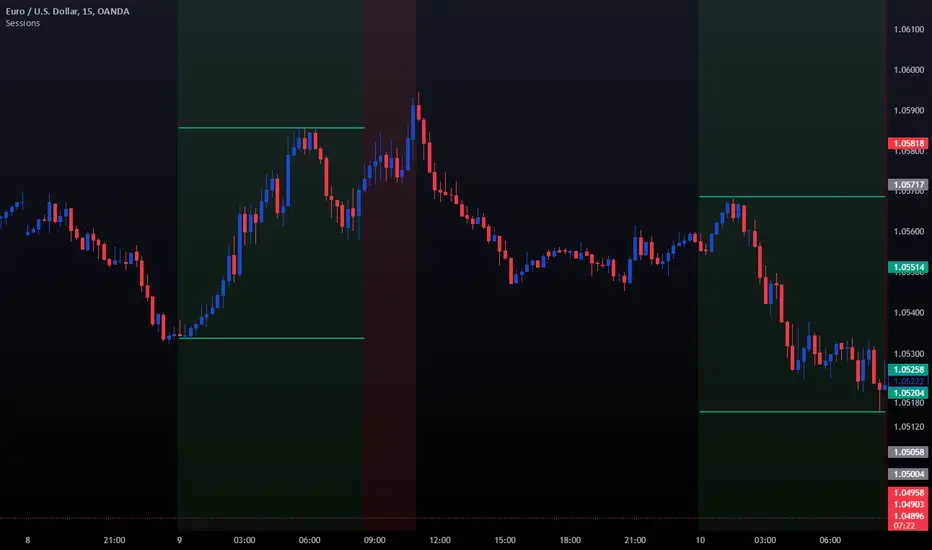Click the 21:00 label just before date 10

click(635, 540)
